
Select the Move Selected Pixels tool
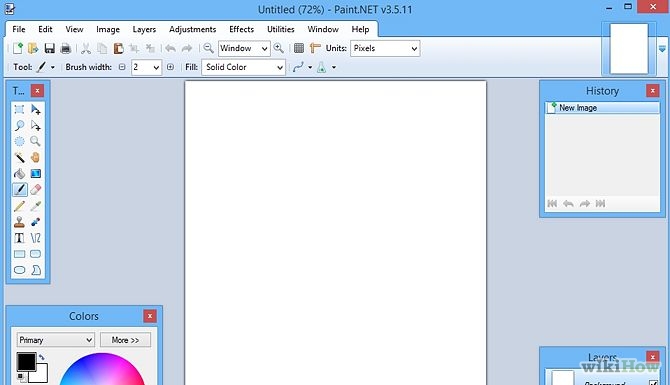pyautogui.click(x=35, y=109)
